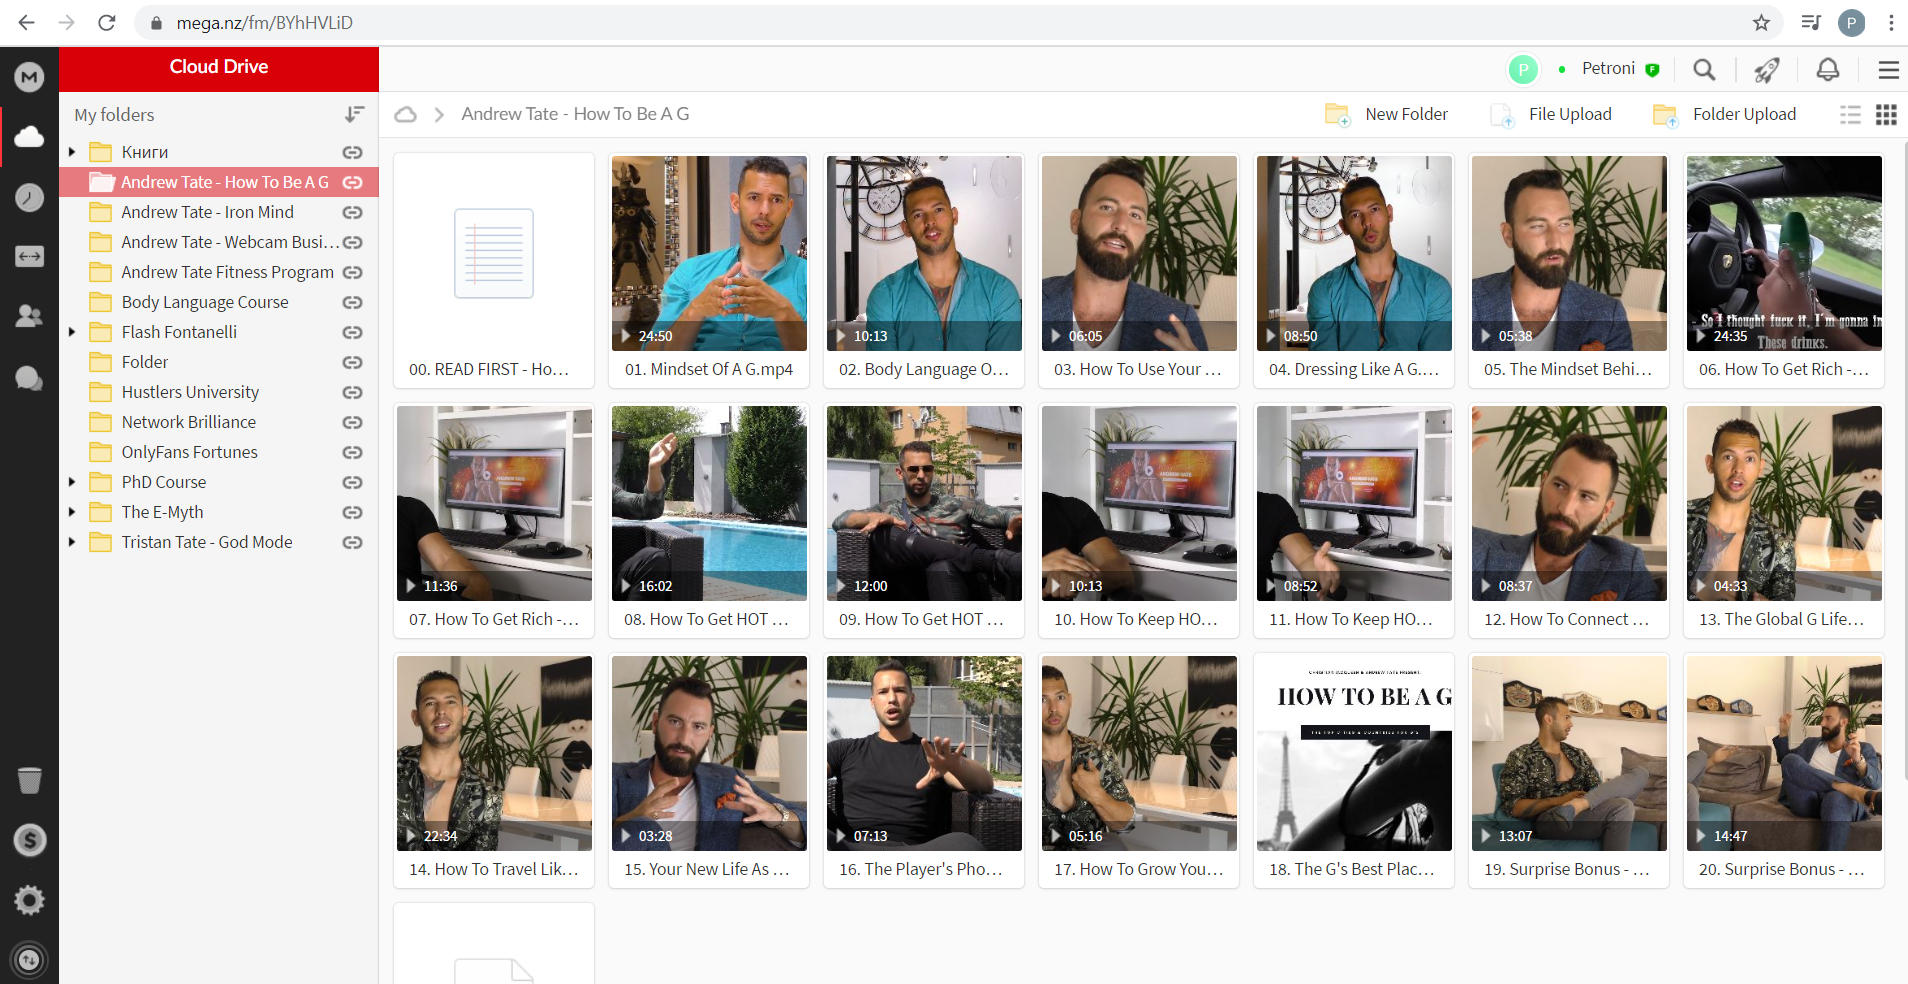Open the Petroni account menu
This screenshot has height=984, width=1908.
pos(1608,69)
